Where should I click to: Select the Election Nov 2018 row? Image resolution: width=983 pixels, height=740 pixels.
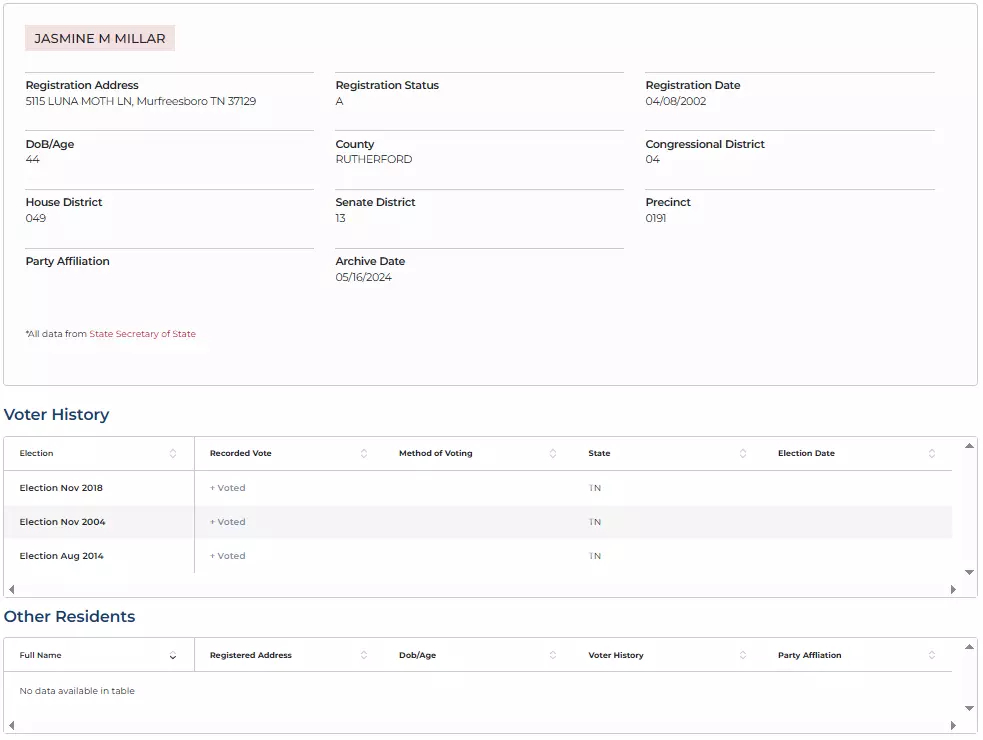(478, 488)
